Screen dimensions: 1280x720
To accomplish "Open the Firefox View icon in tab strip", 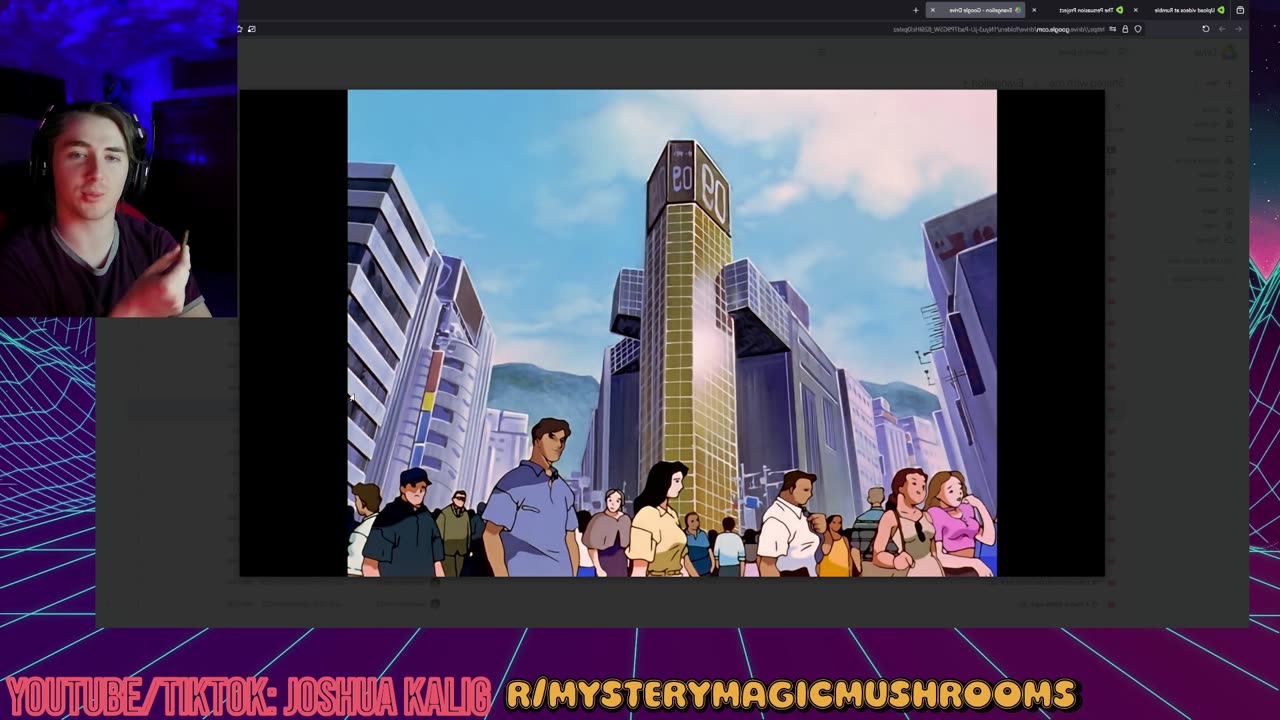I will [x=1240, y=10].
